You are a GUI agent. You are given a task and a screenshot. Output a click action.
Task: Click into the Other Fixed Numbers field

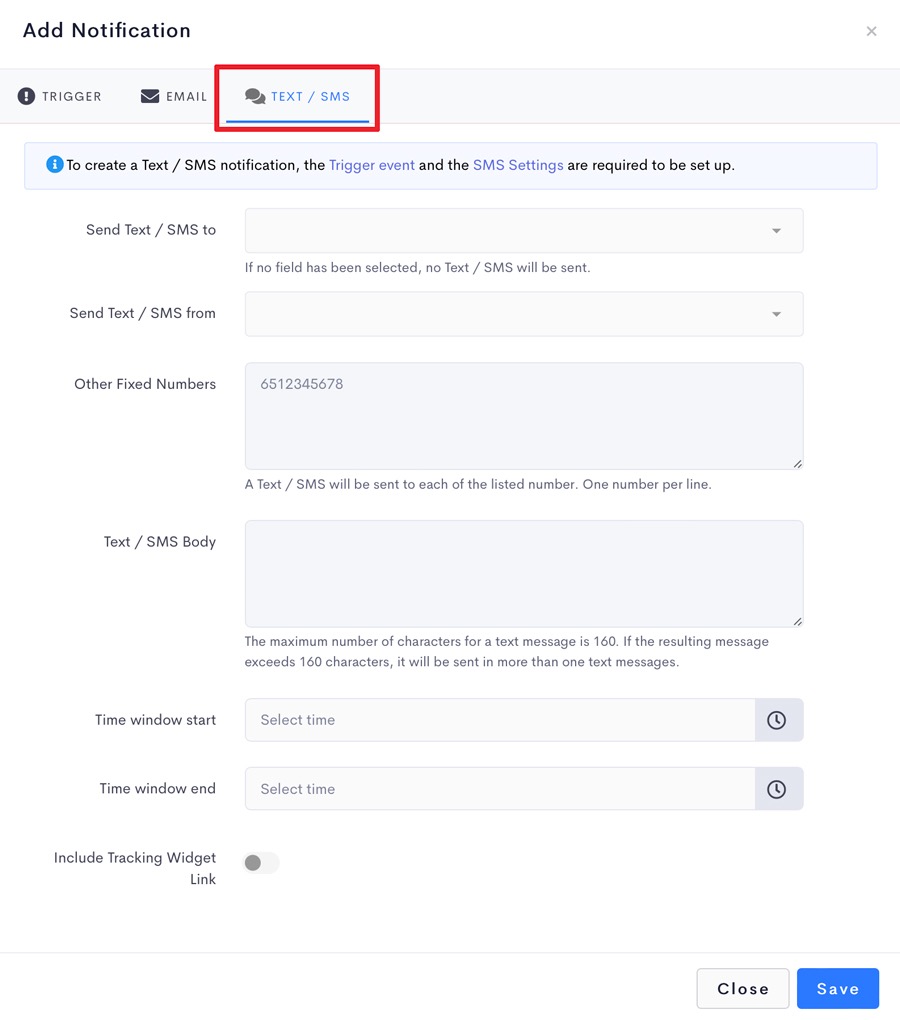524,416
